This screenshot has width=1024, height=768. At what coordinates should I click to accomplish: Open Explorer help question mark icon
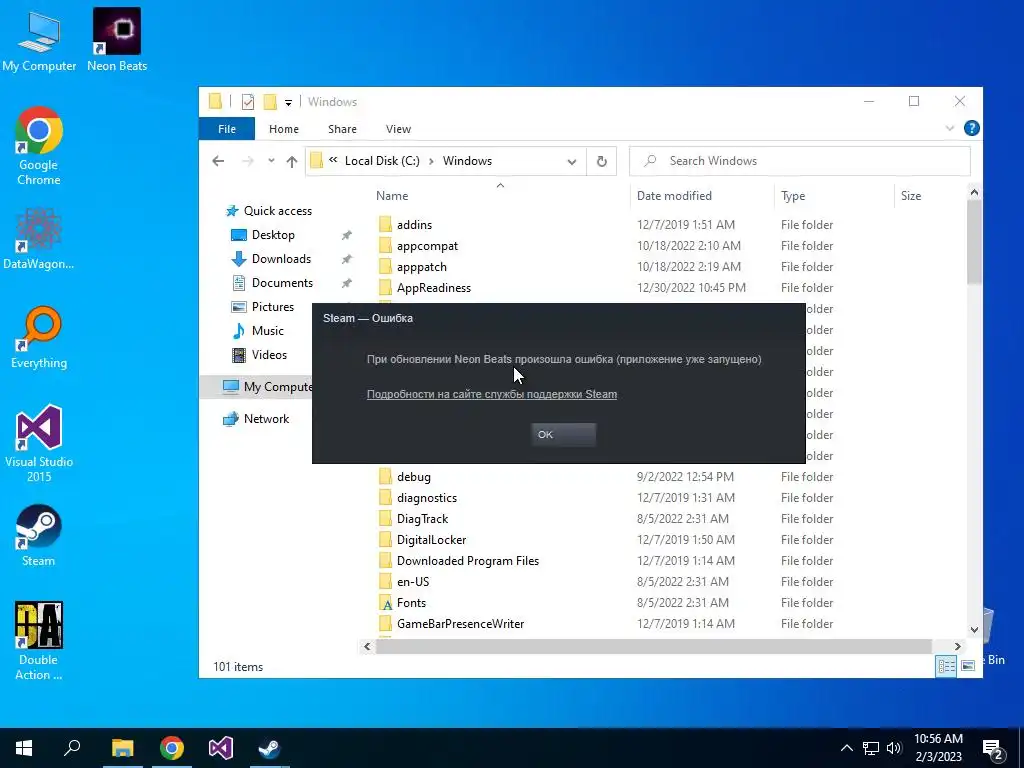tap(971, 129)
